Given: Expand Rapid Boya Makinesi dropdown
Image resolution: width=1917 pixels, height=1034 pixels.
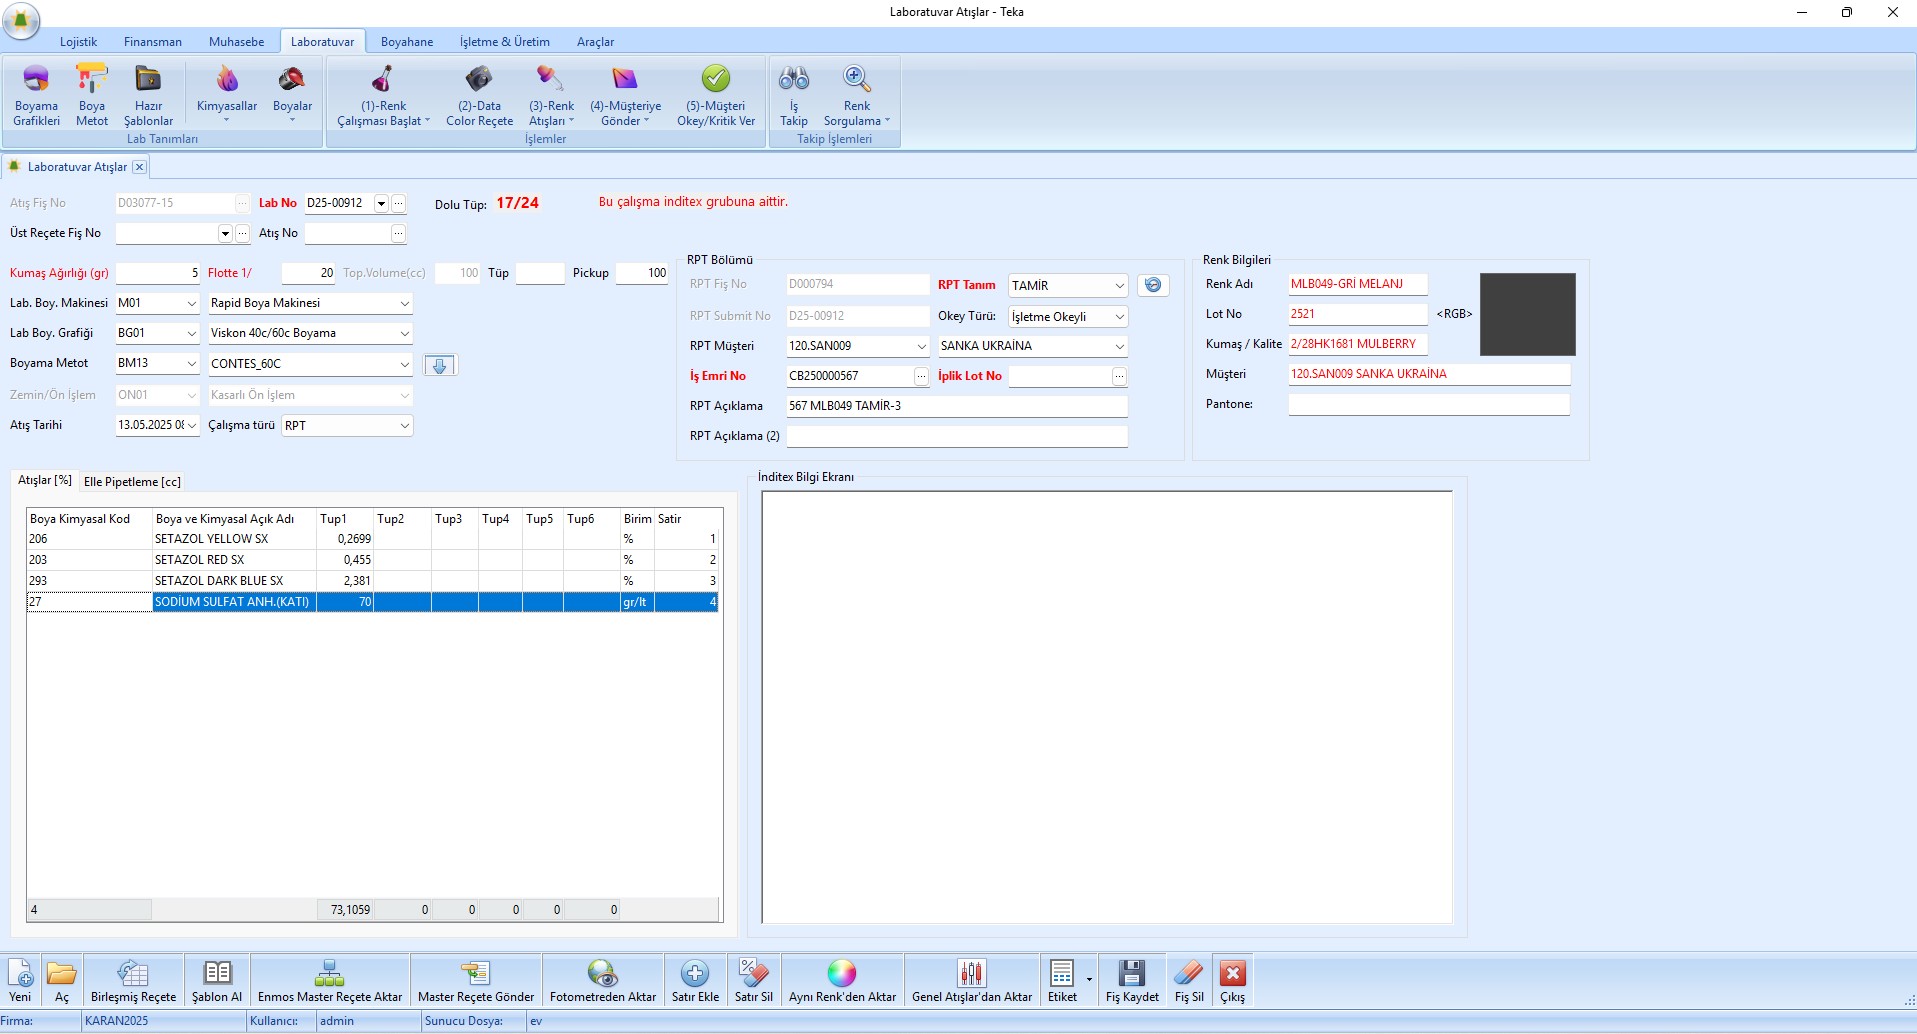Looking at the screenshot, I should pyautogui.click(x=405, y=303).
